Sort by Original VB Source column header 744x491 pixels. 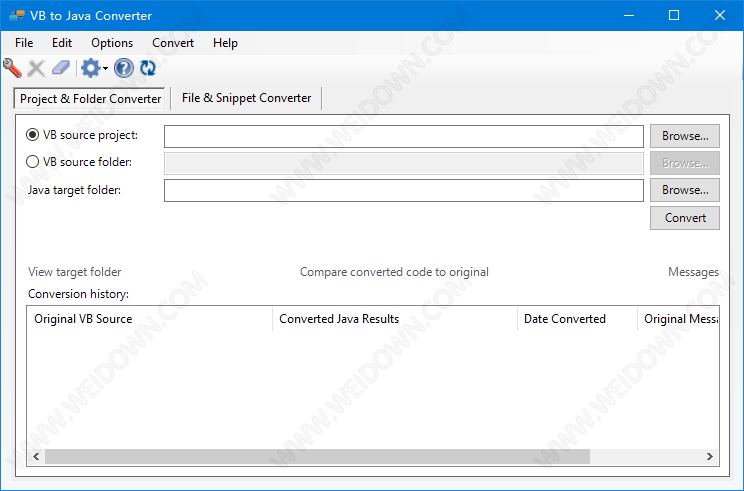[x=149, y=319]
